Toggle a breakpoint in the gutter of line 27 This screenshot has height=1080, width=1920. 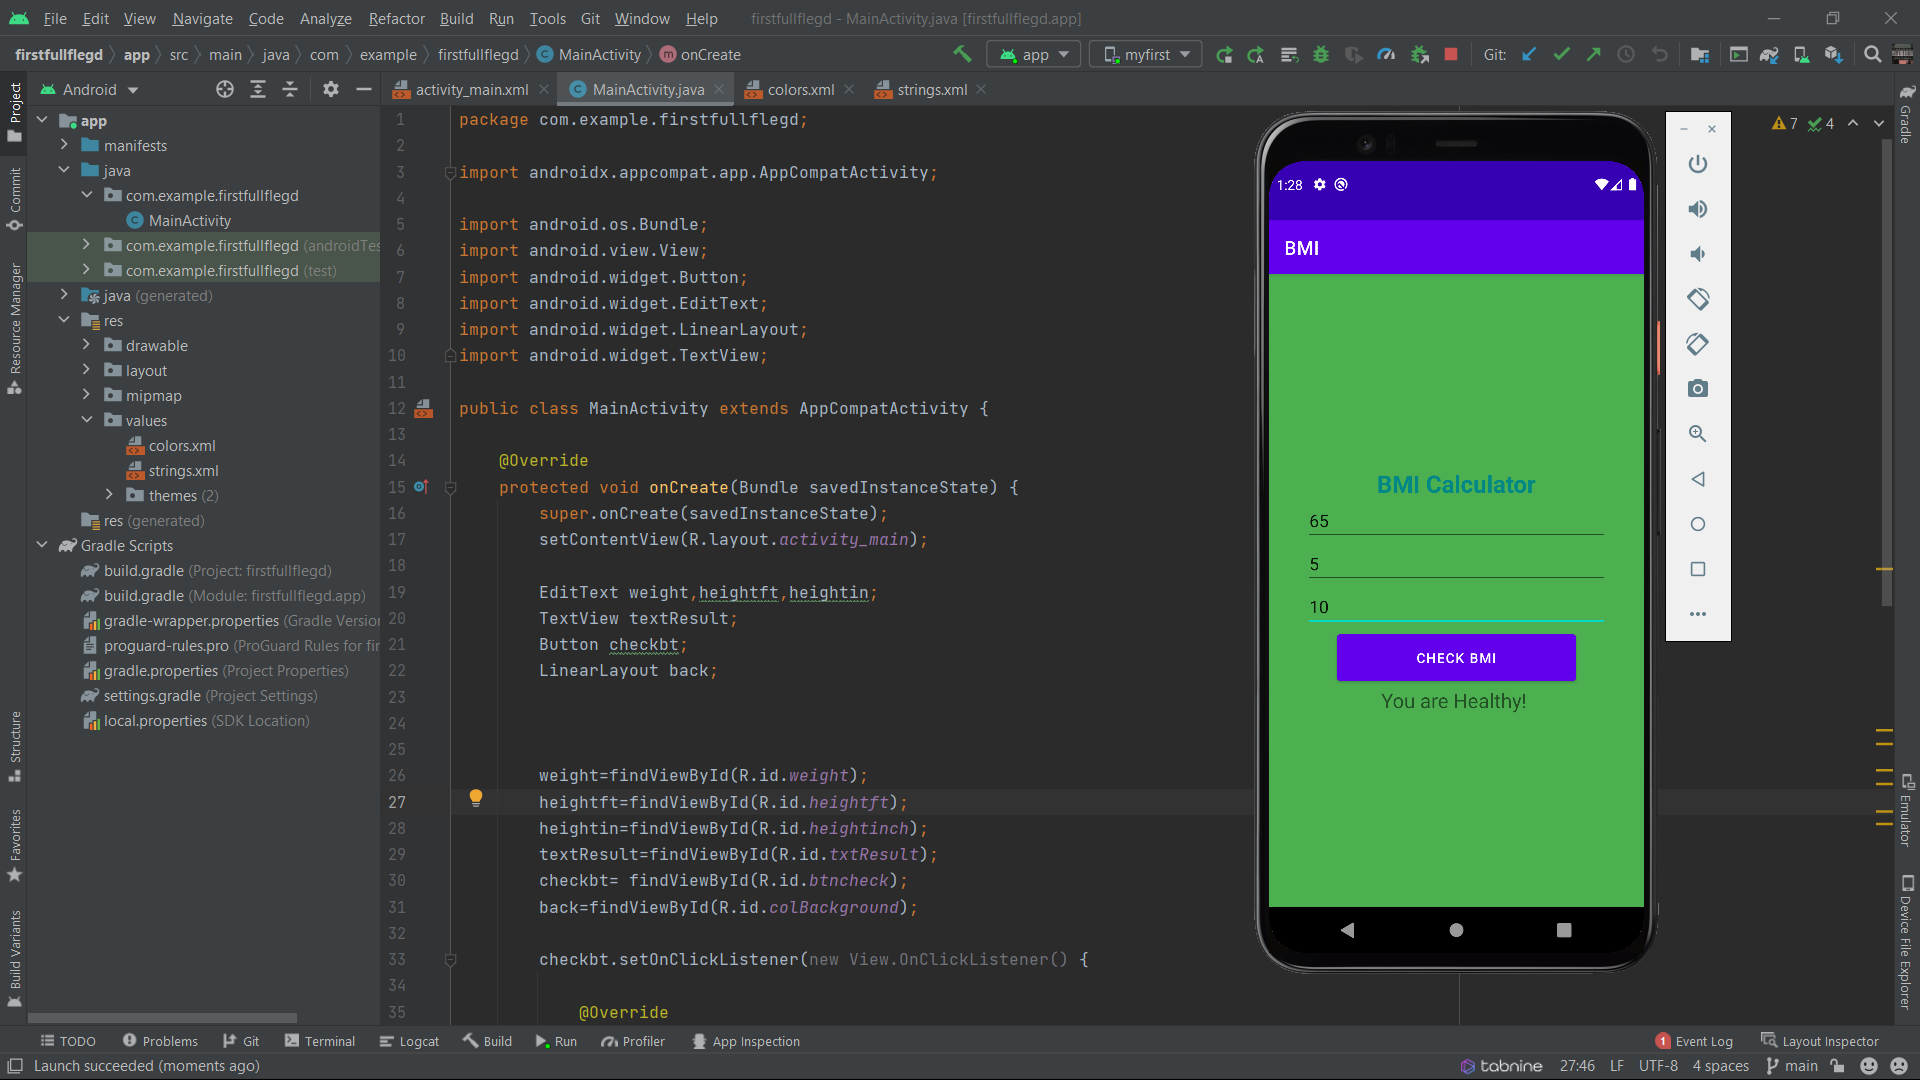(432, 802)
